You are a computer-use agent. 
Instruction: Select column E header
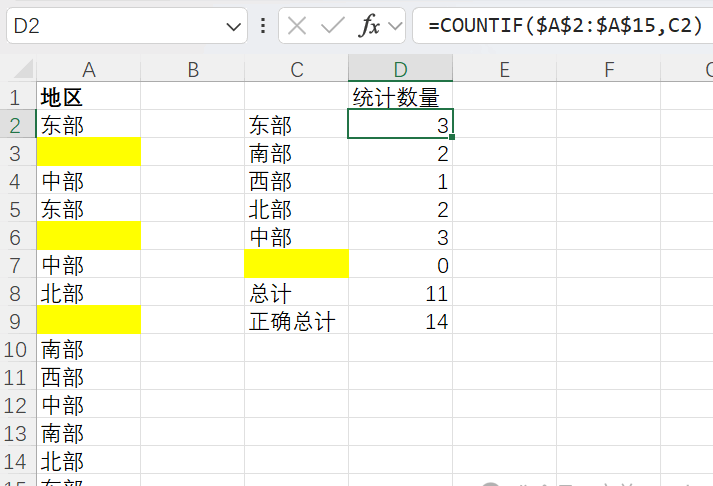[505, 70]
